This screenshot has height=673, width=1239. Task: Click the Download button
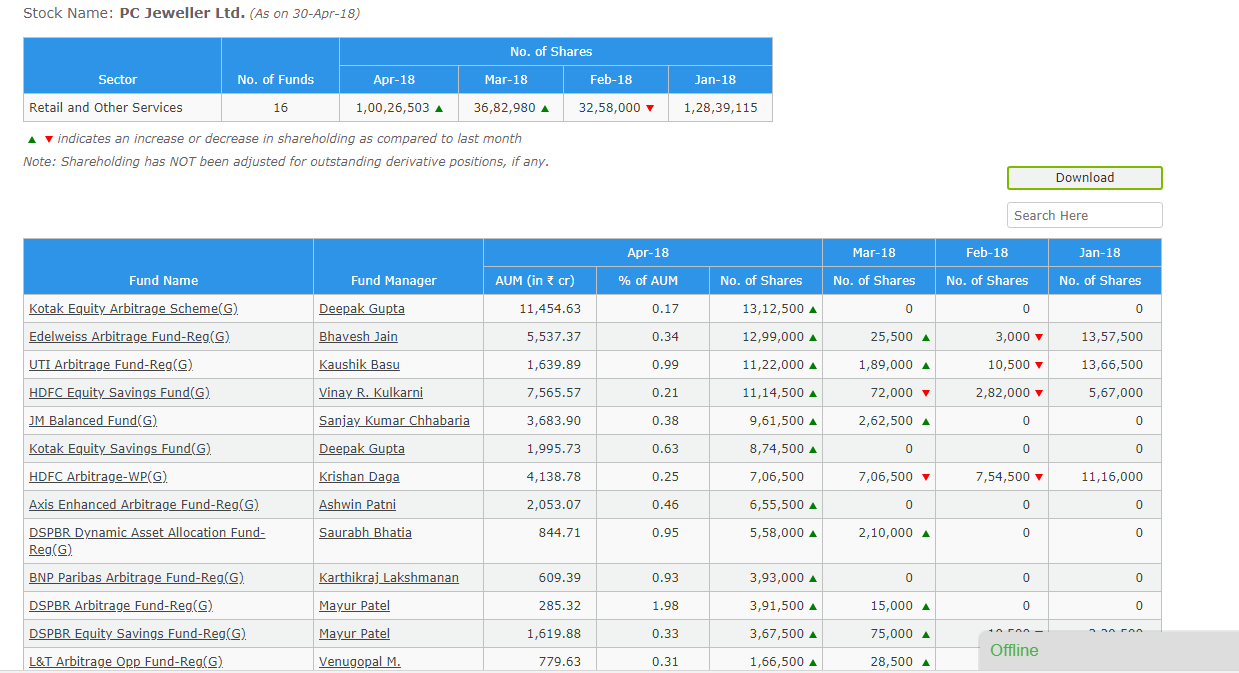pyautogui.click(x=1084, y=178)
